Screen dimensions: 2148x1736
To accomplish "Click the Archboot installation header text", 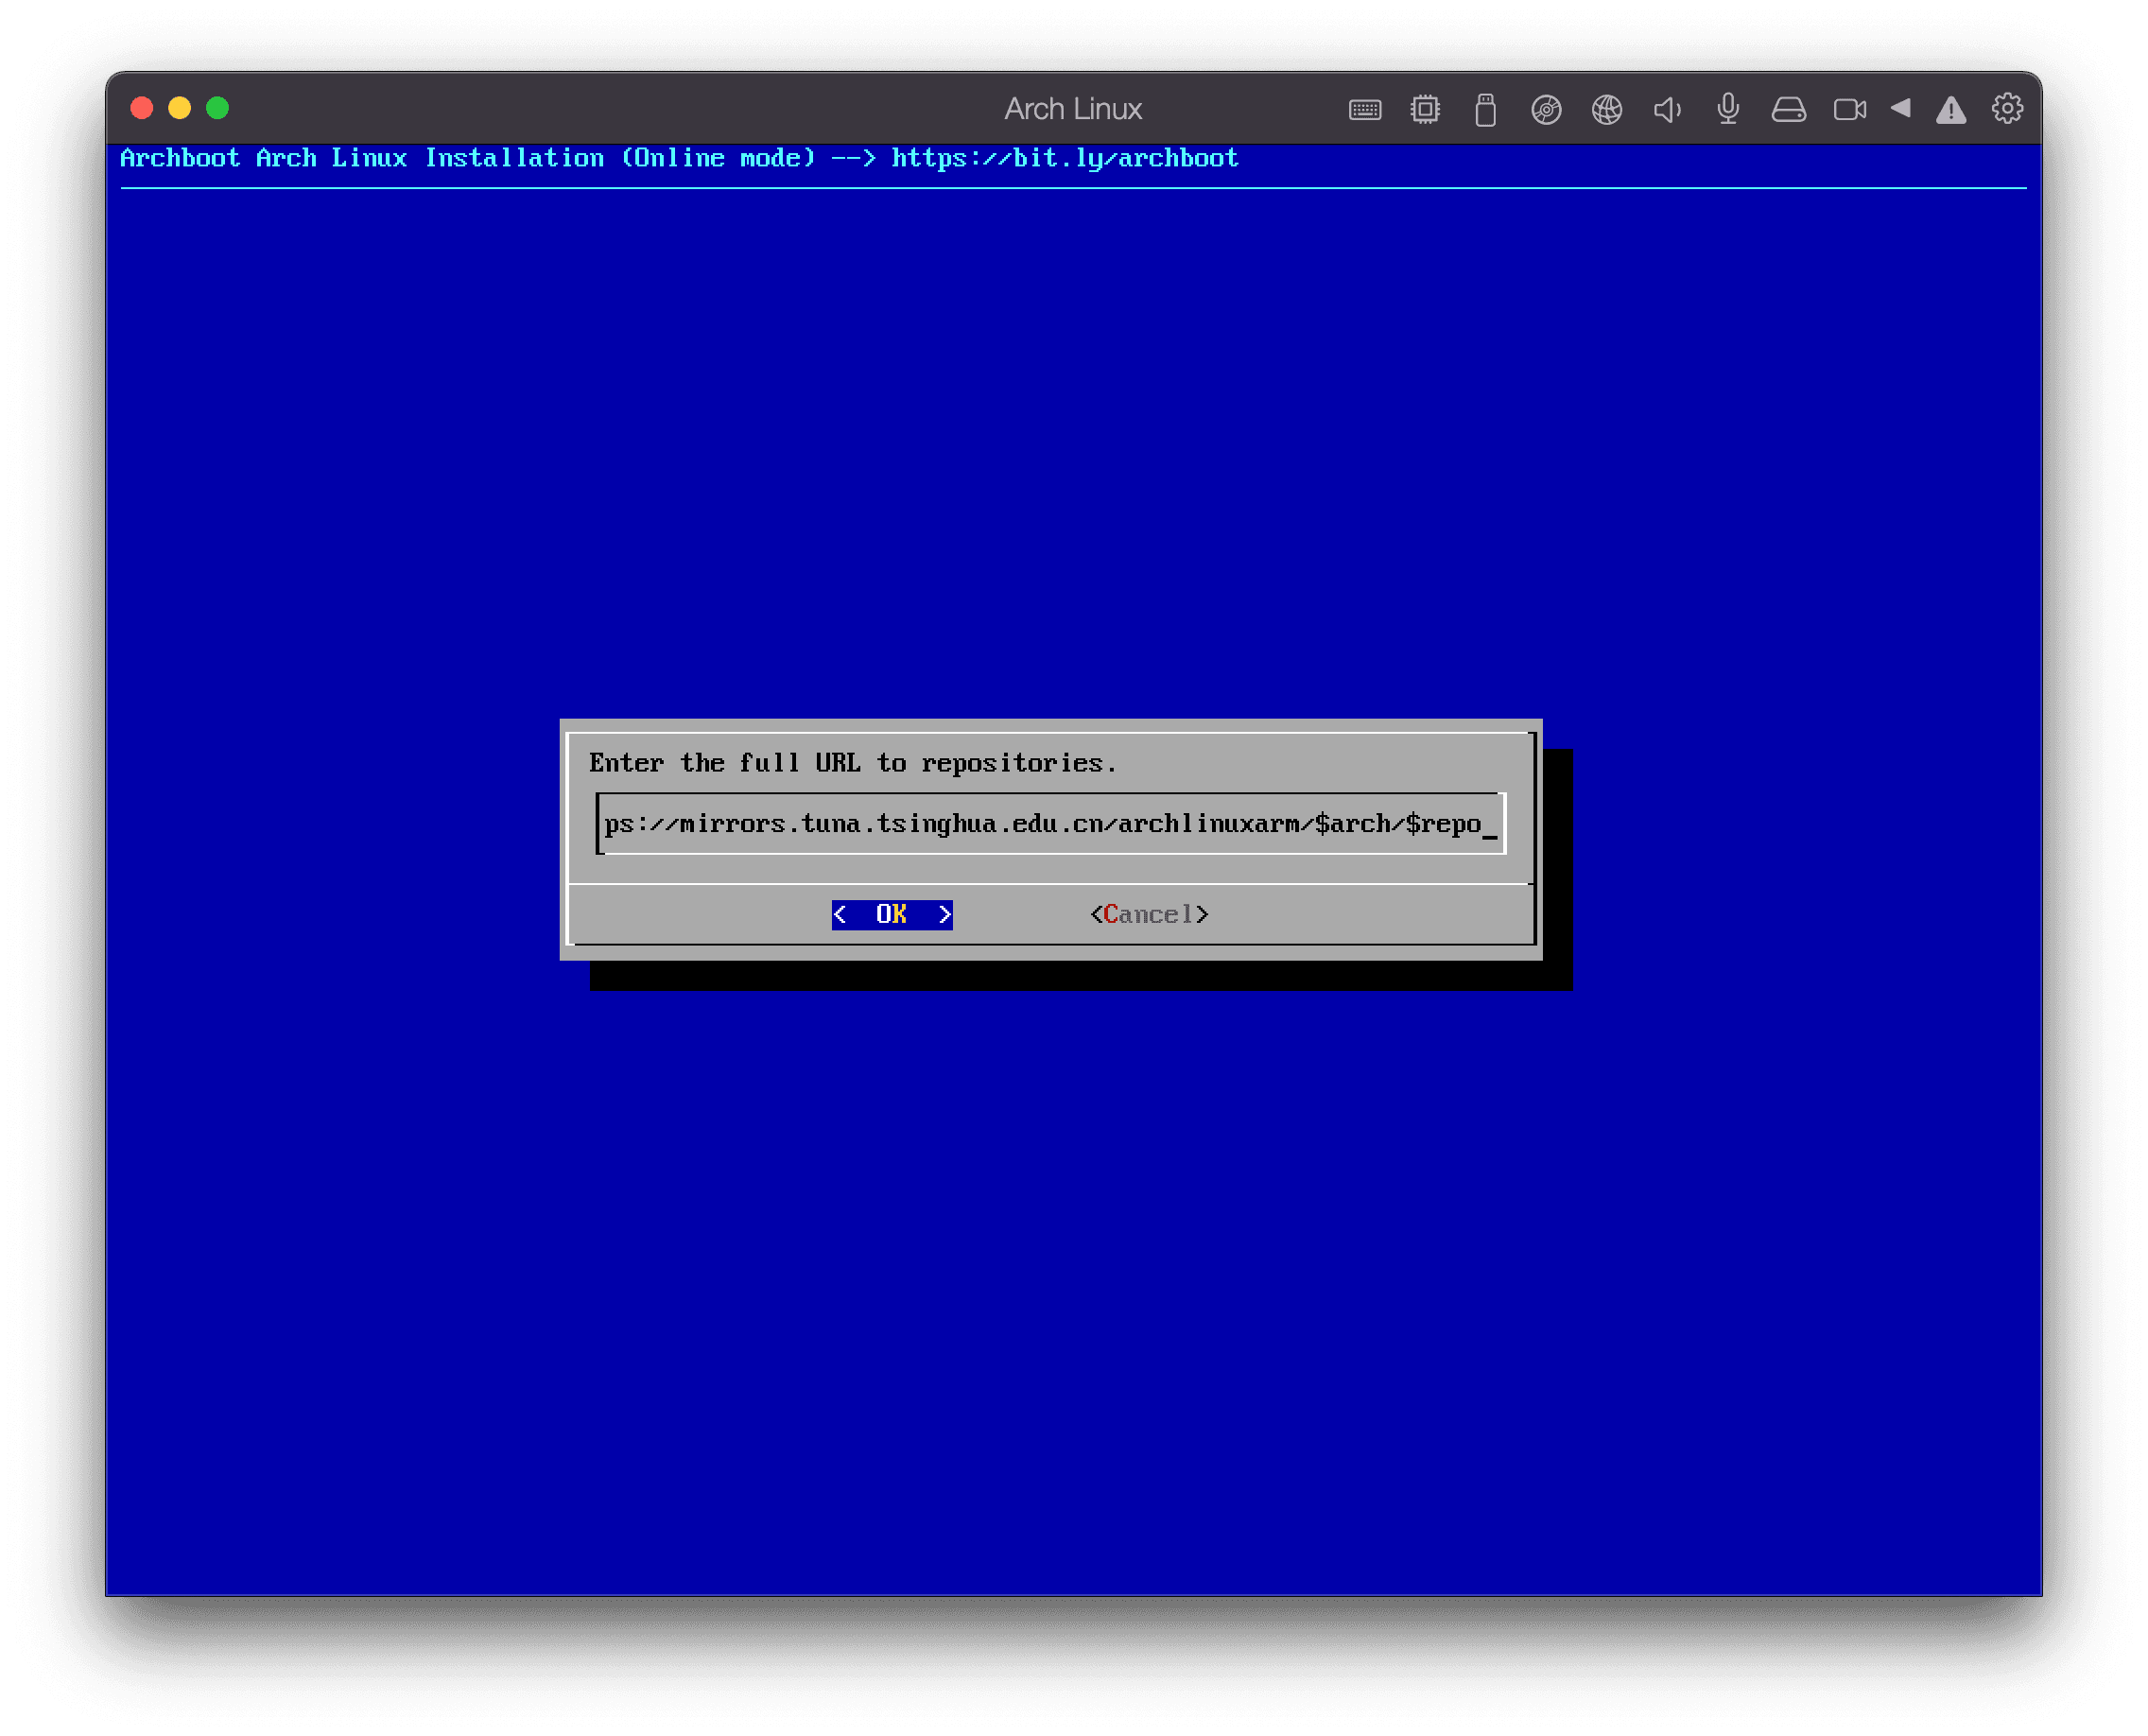I will 679,158.
